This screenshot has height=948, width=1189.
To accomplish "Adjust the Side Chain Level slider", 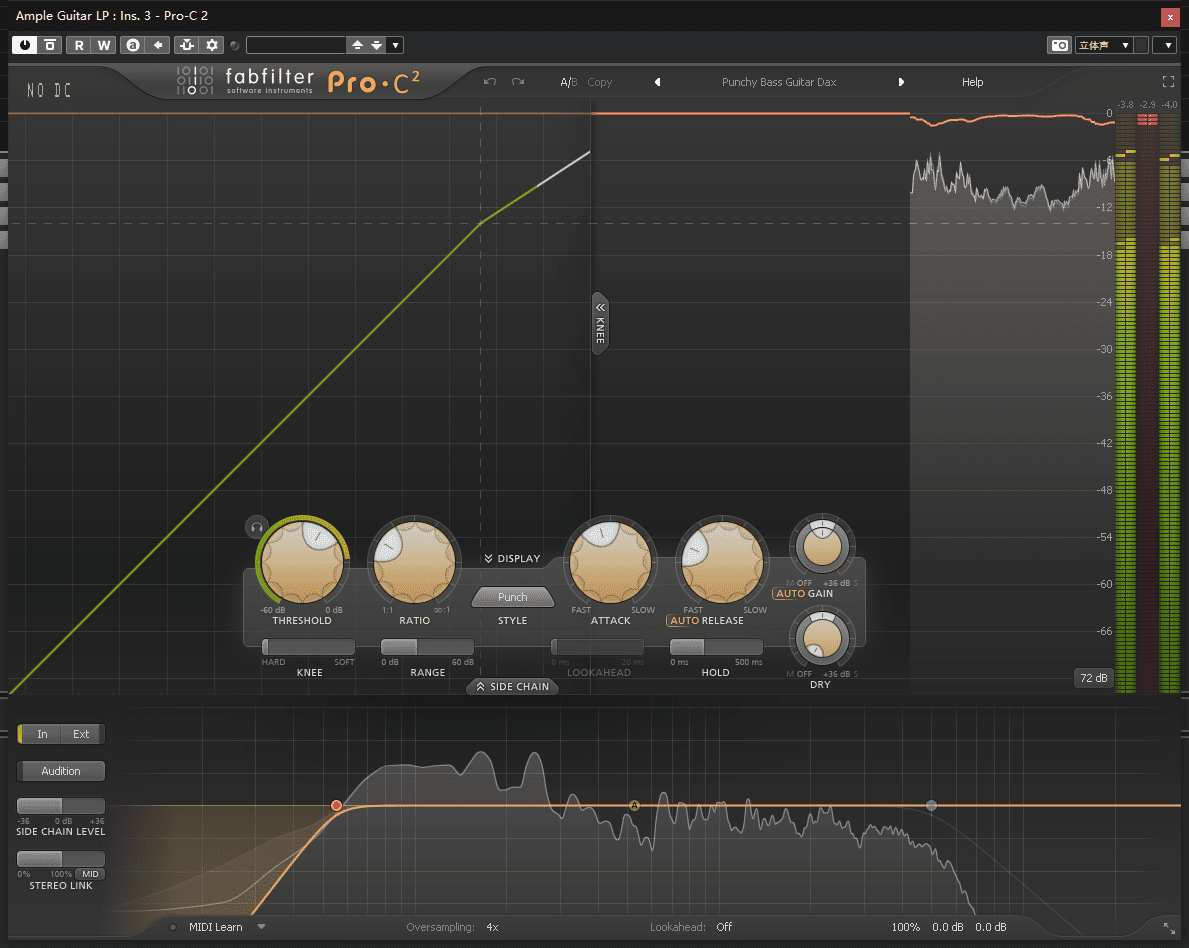I will click(x=61, y=805).
